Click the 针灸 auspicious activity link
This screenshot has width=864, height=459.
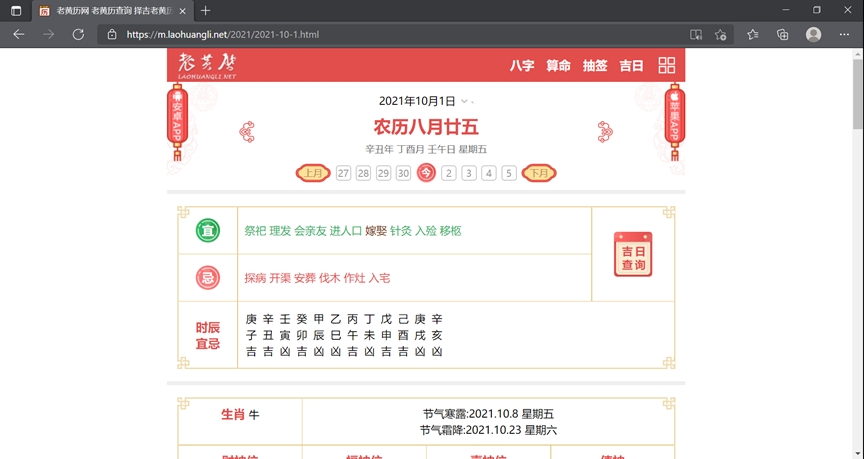pos(401,231)
